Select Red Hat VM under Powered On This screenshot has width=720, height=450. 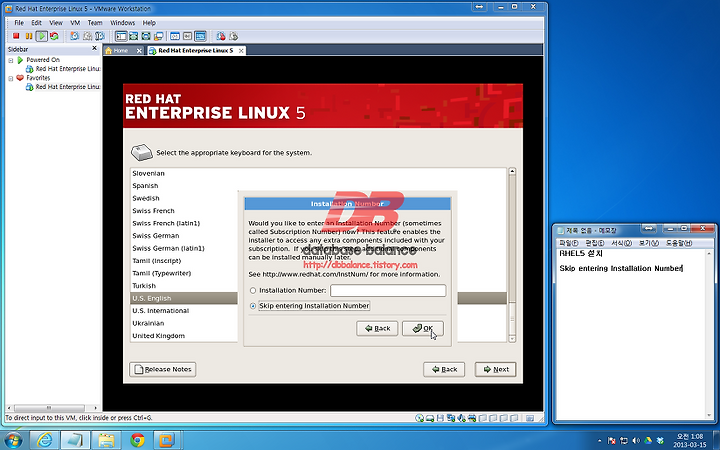click(x=63, y=69)
